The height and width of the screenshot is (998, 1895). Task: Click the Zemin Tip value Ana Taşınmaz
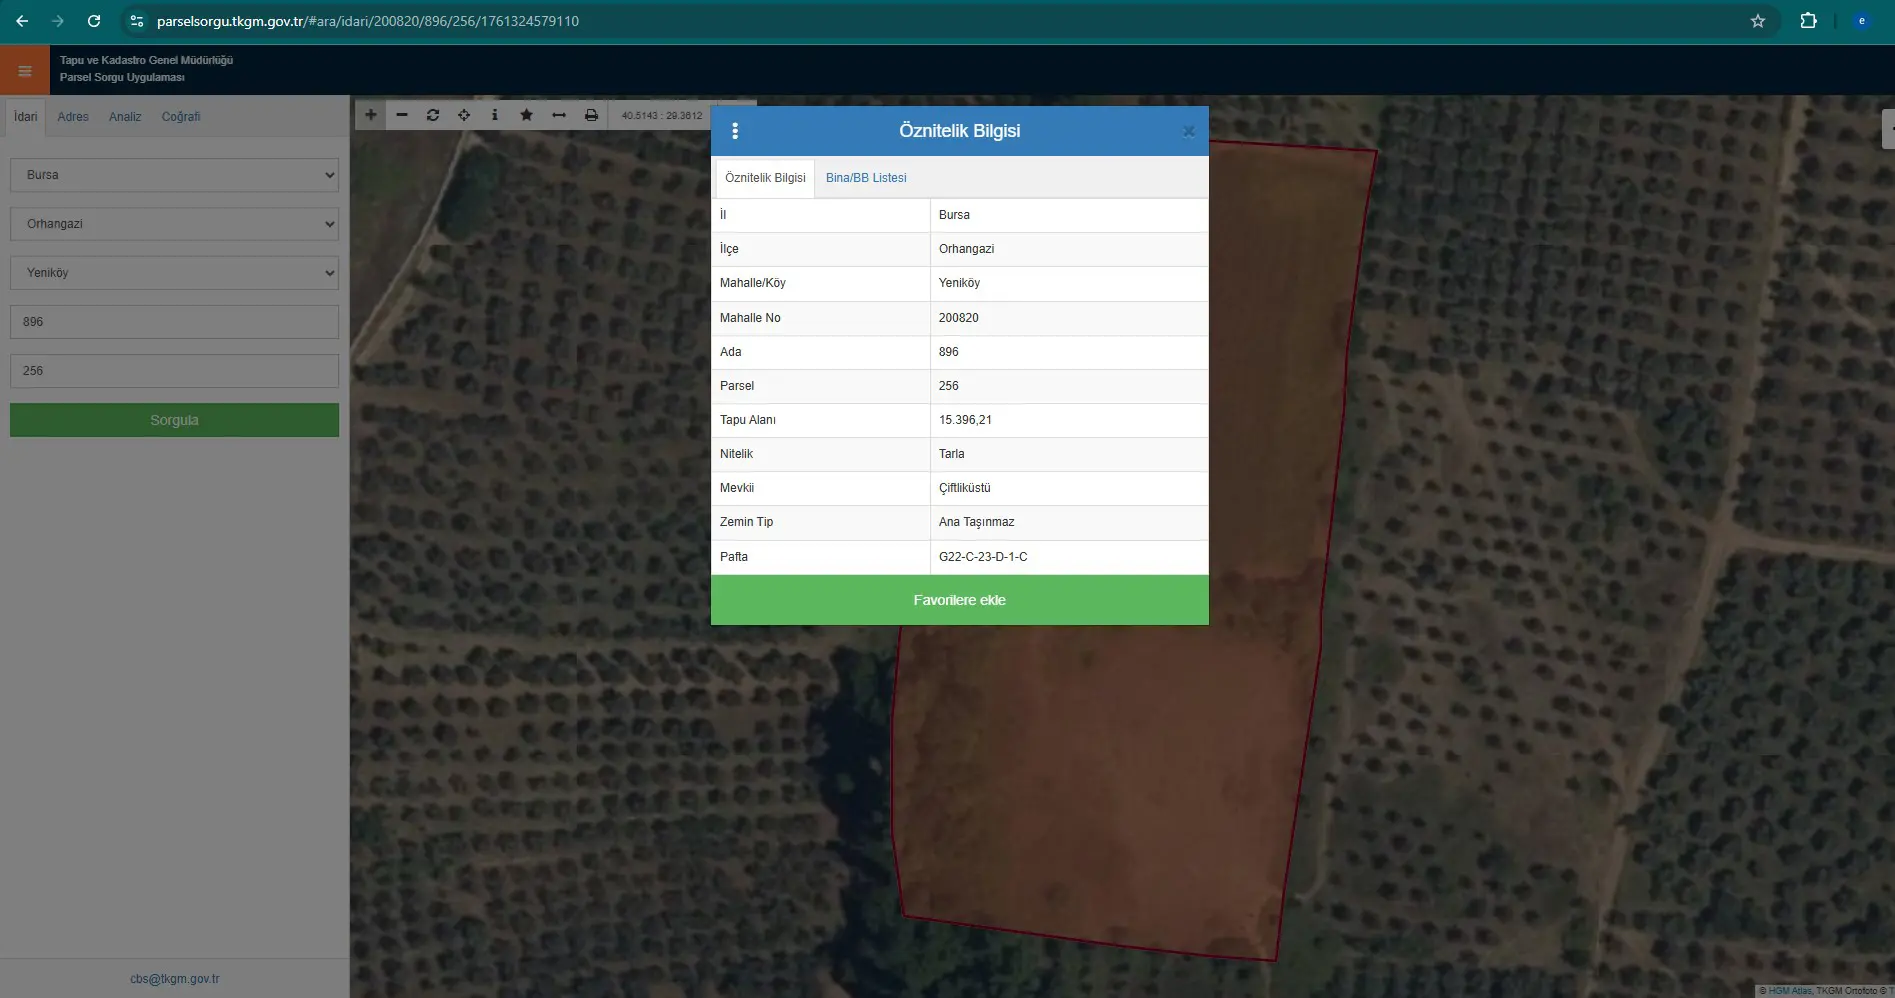coord(977,522)
